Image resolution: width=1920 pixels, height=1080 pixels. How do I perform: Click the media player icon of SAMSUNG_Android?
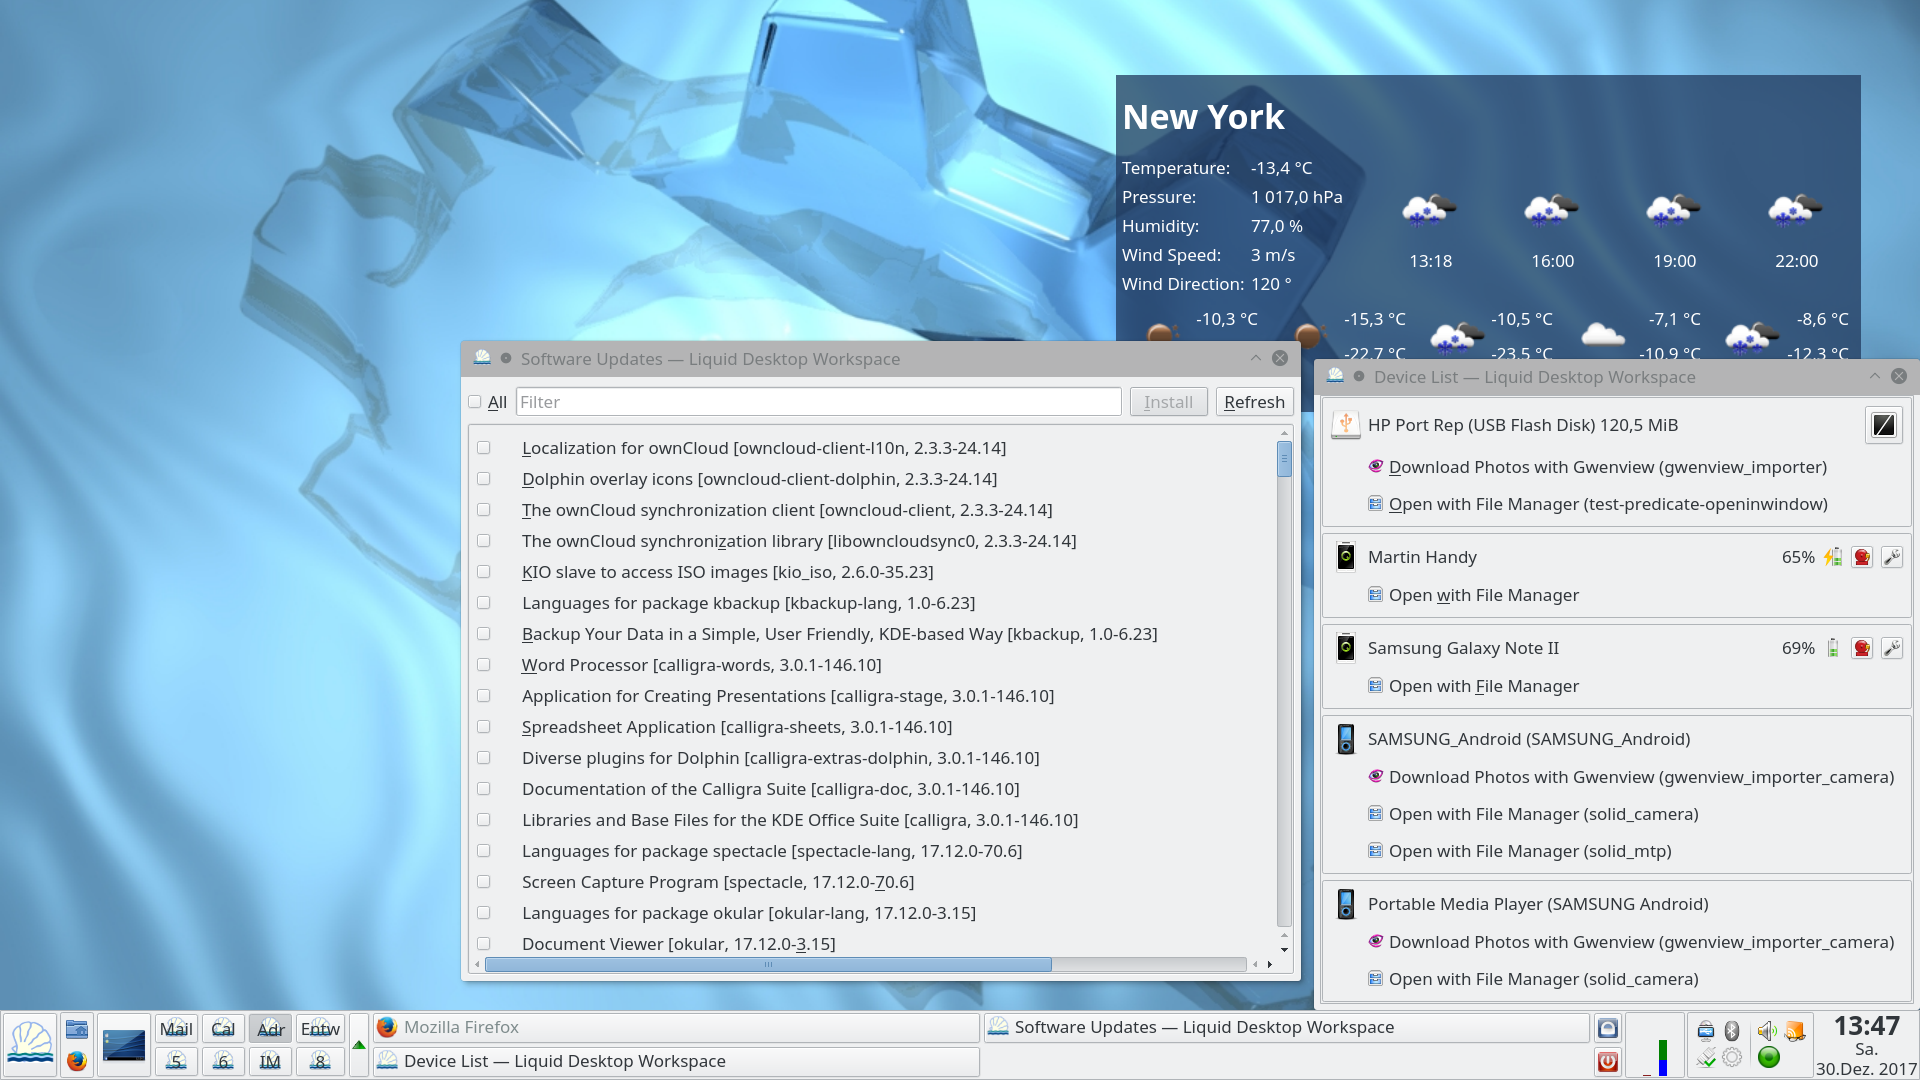1346,739
